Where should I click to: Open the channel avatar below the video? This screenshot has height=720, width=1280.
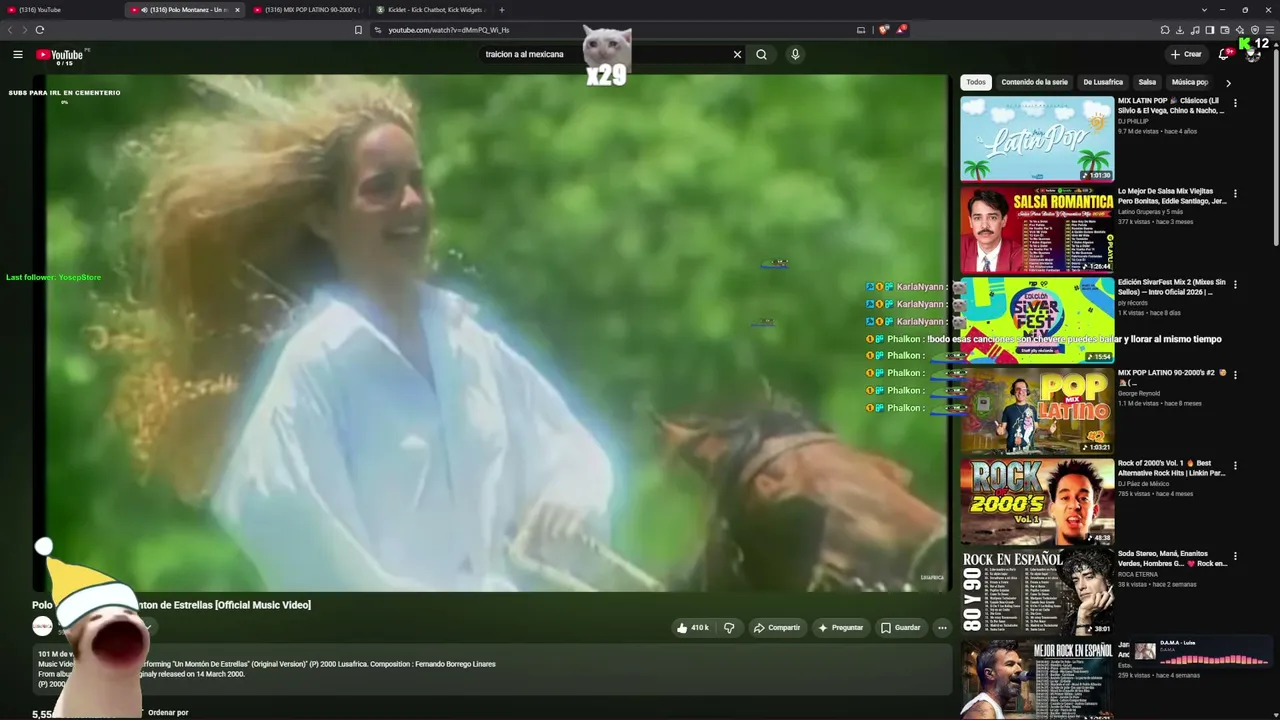(42, 626)
